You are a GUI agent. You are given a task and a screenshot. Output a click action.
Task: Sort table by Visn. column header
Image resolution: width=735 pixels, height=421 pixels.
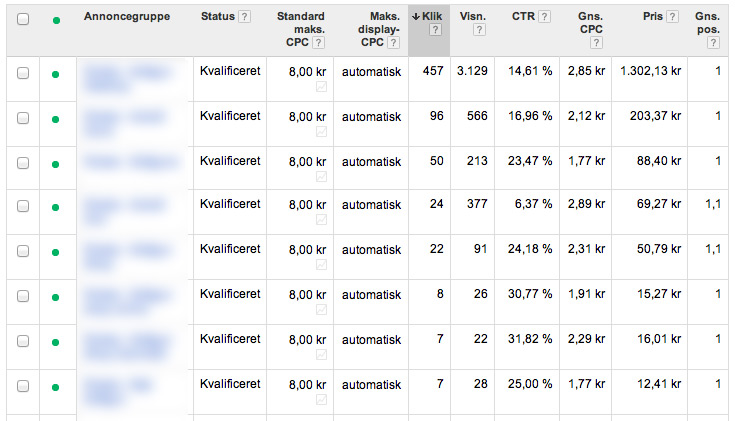tap(473, 17)
